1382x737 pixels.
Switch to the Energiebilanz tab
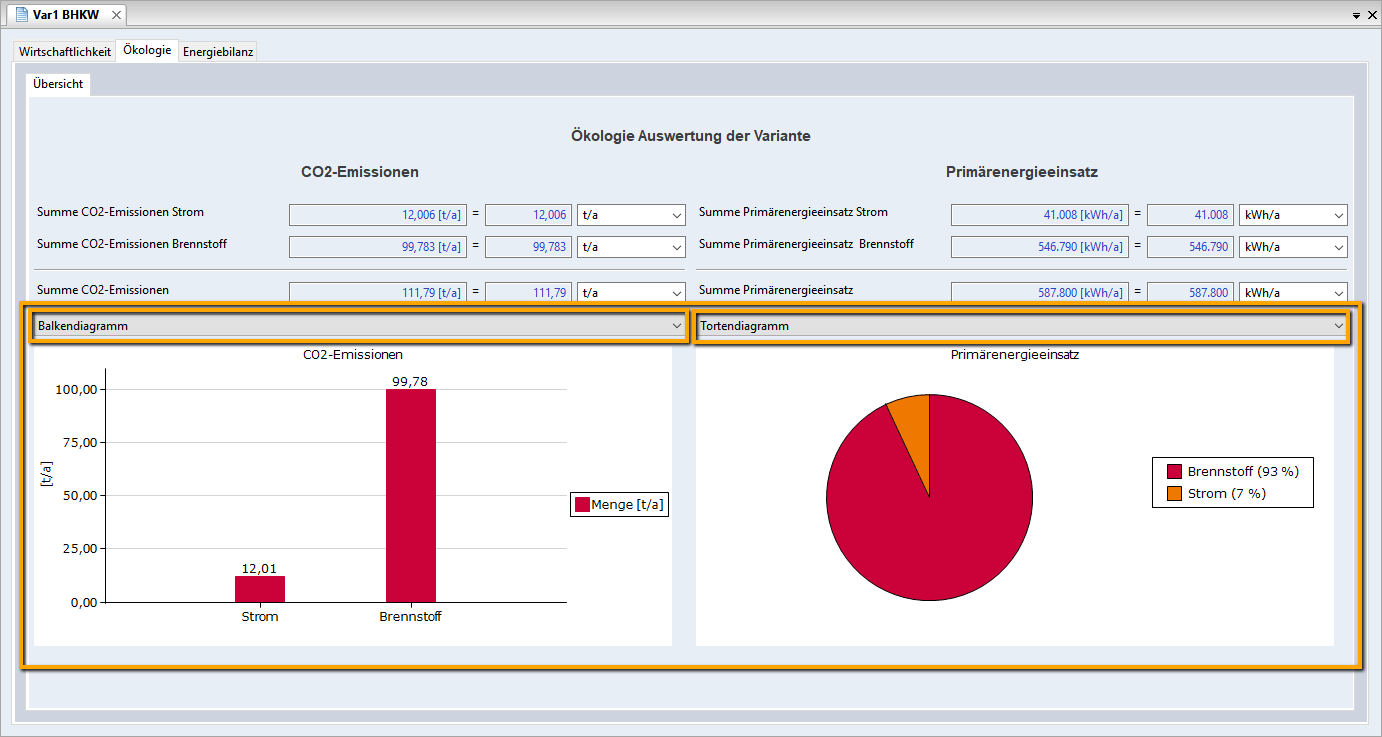point(218,52)
